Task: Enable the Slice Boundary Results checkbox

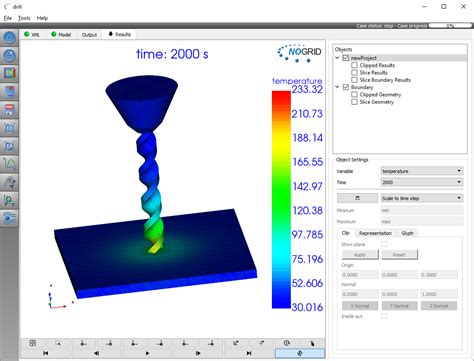Action: tap(354, 80)
